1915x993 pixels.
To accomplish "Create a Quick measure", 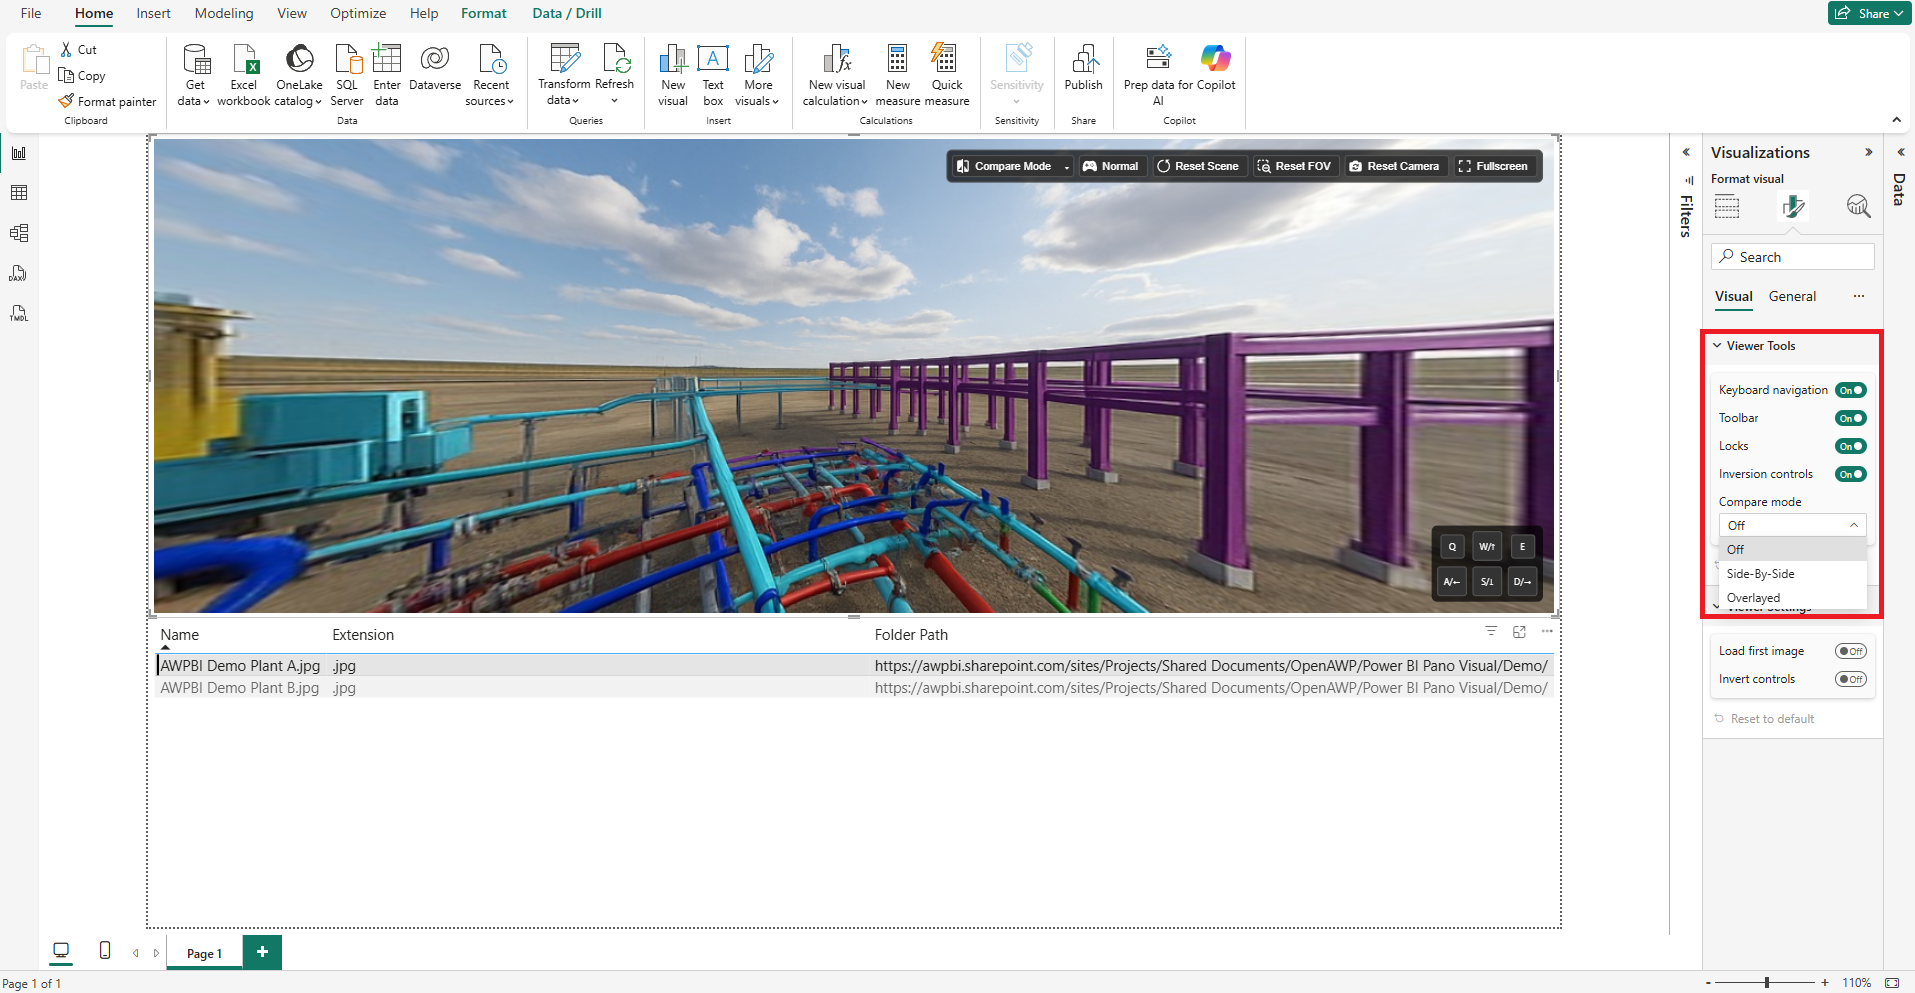I will [947, 75].
